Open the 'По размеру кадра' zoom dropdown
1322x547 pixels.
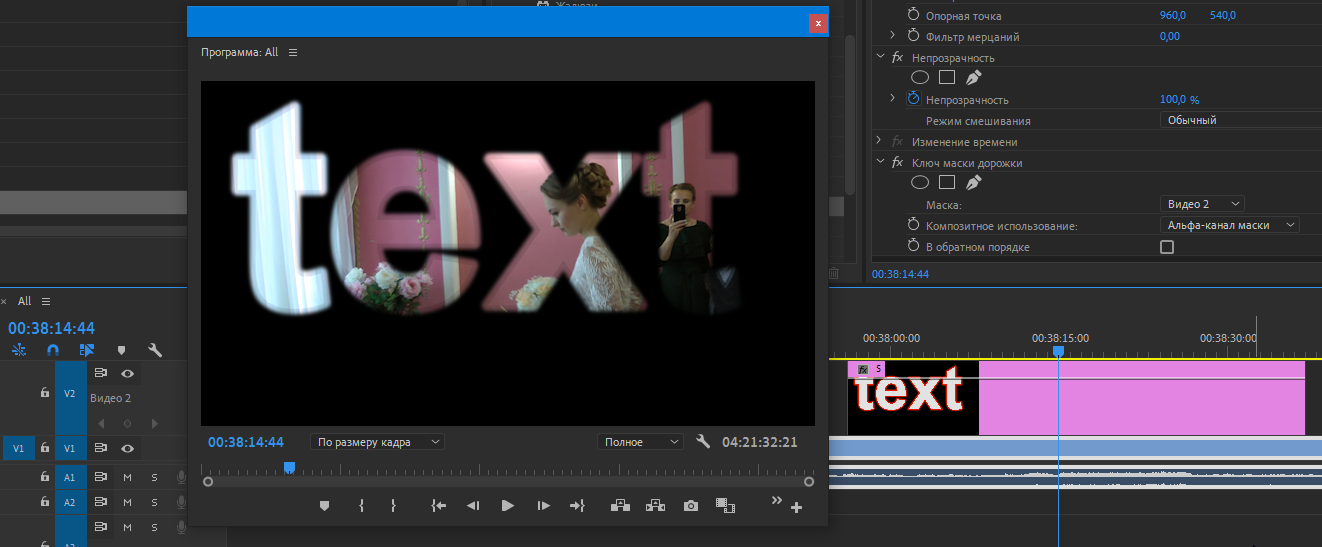(377, 442)
